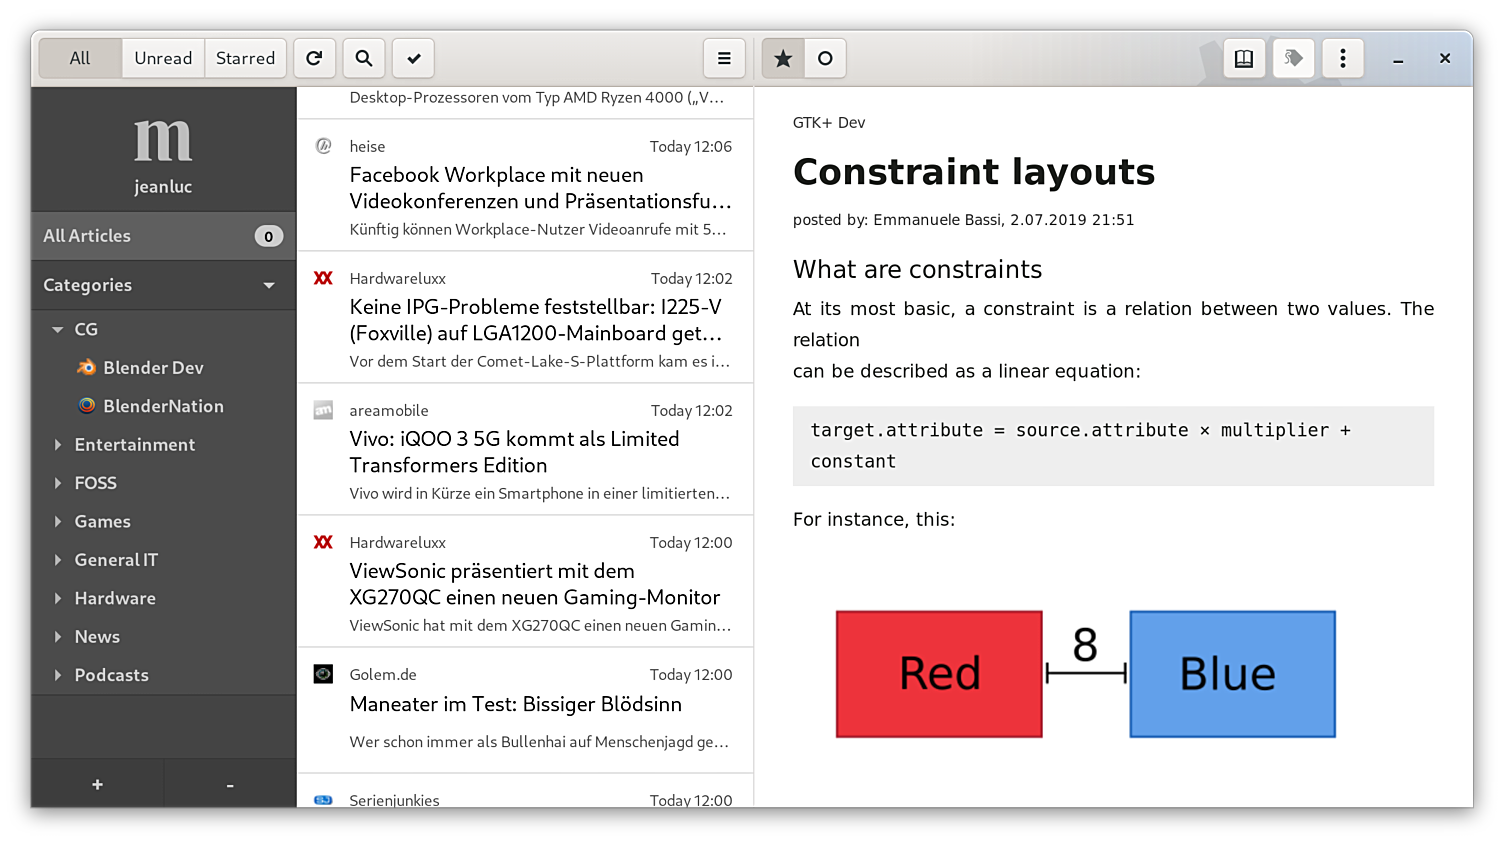Show only Starred articles
This screenshot has height=846, width=1504.
coord(245,58)
